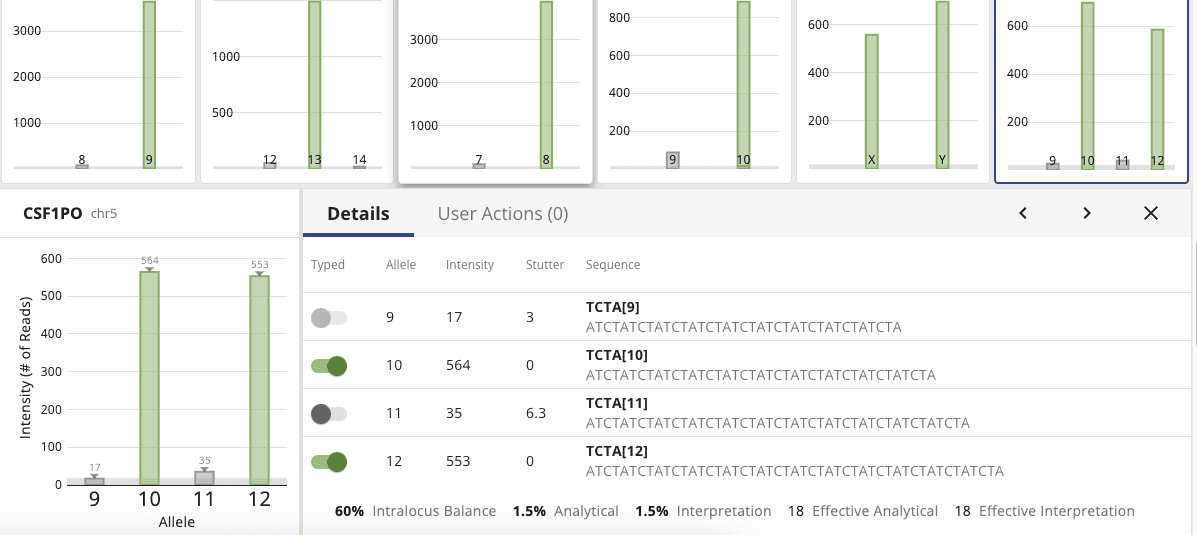Open the User Actions (0) tab
This screenshot has width=1197, height=535.
pyautogui.click(x=503, y=214)
